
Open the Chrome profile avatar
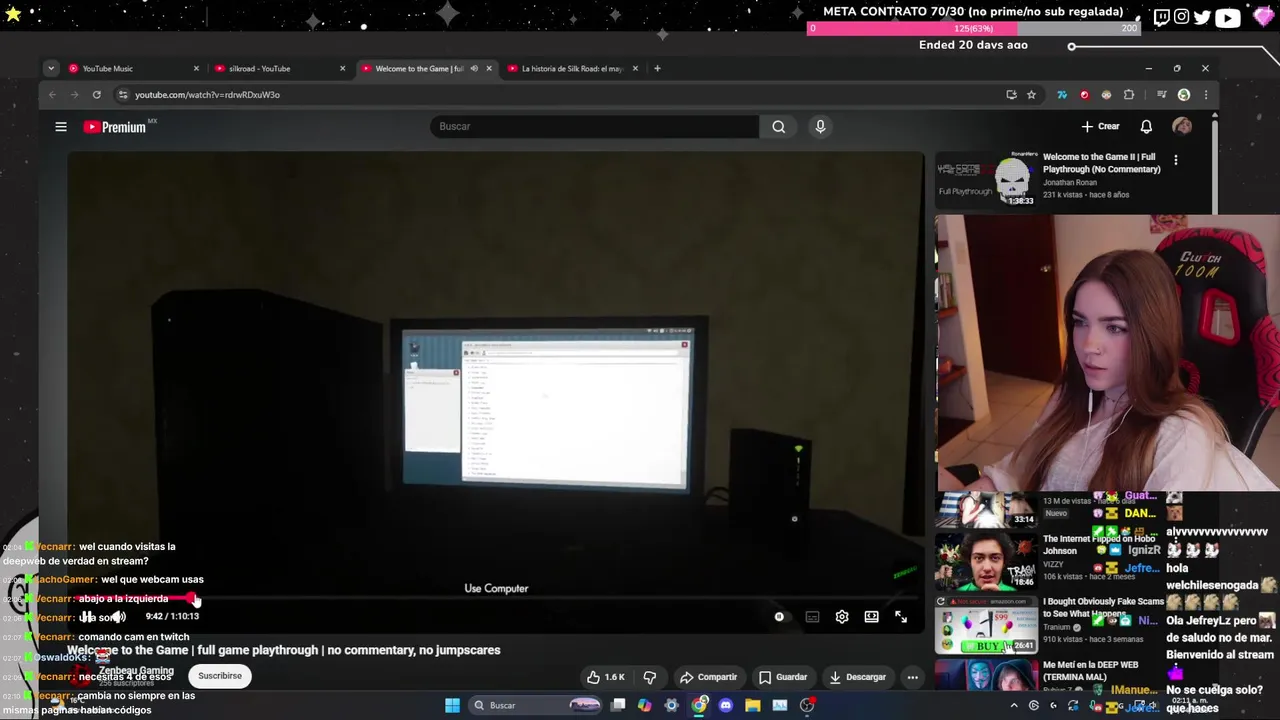tap(1184, 95)
